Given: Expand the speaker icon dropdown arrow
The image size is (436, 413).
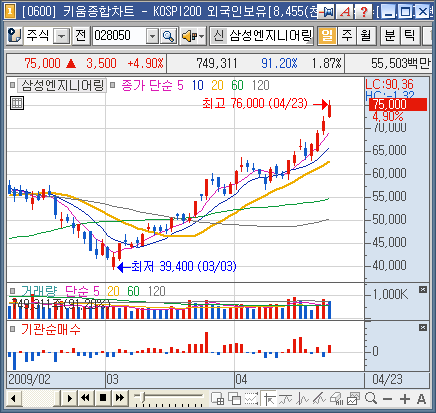Looking at the screenshot, I should [201, 36].
